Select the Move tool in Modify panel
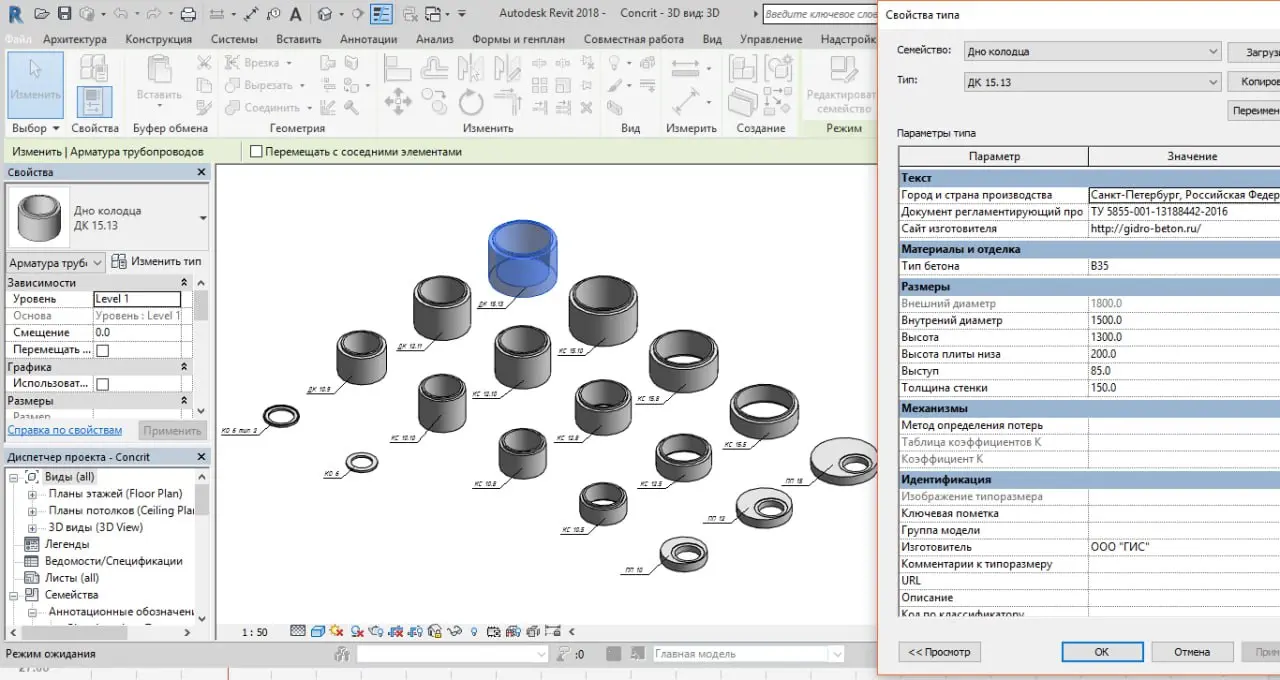Viewport: 1280px width, 680px height. [398, 101]
